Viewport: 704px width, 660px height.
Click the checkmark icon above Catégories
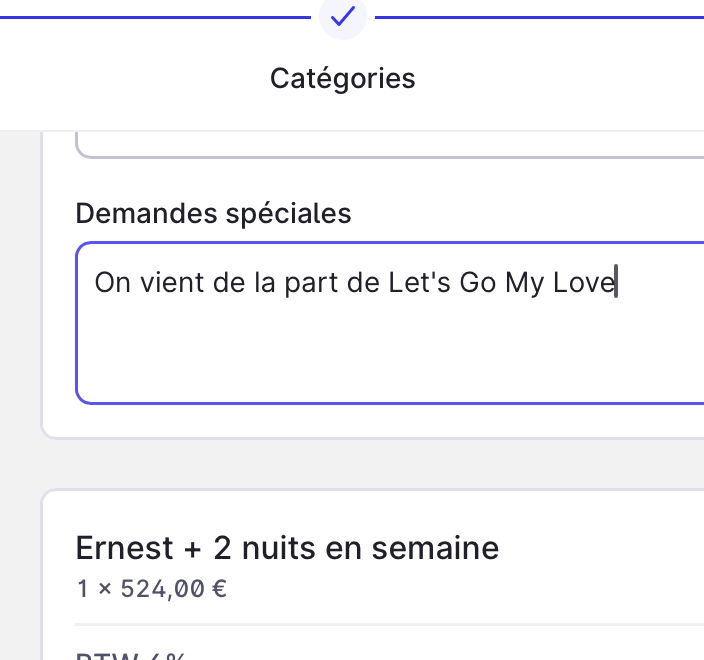pos(343,16)
